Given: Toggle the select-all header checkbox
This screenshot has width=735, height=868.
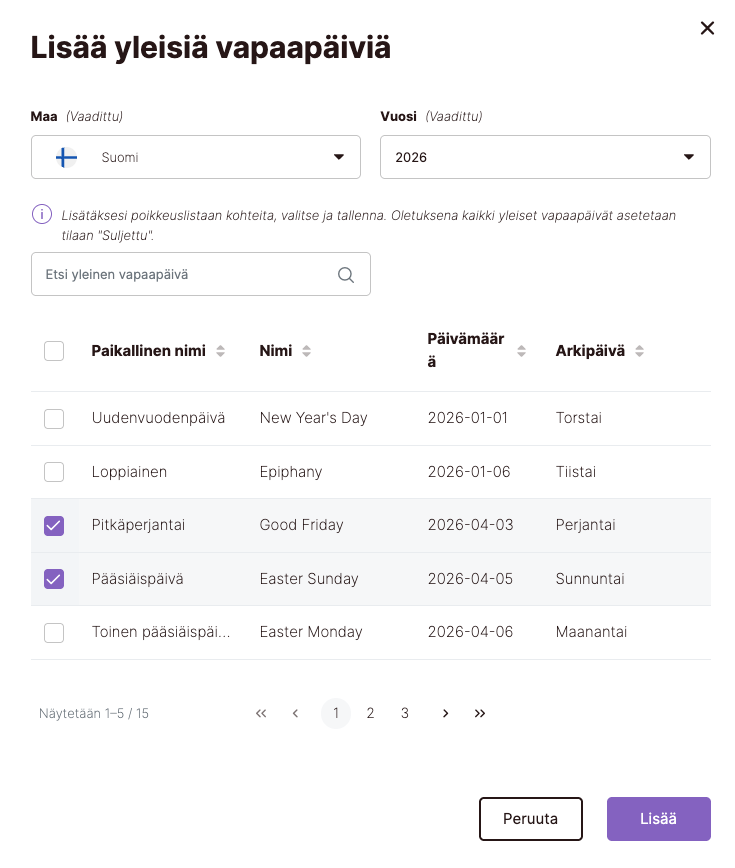Looking at the screenshot, I should point(54,351).
